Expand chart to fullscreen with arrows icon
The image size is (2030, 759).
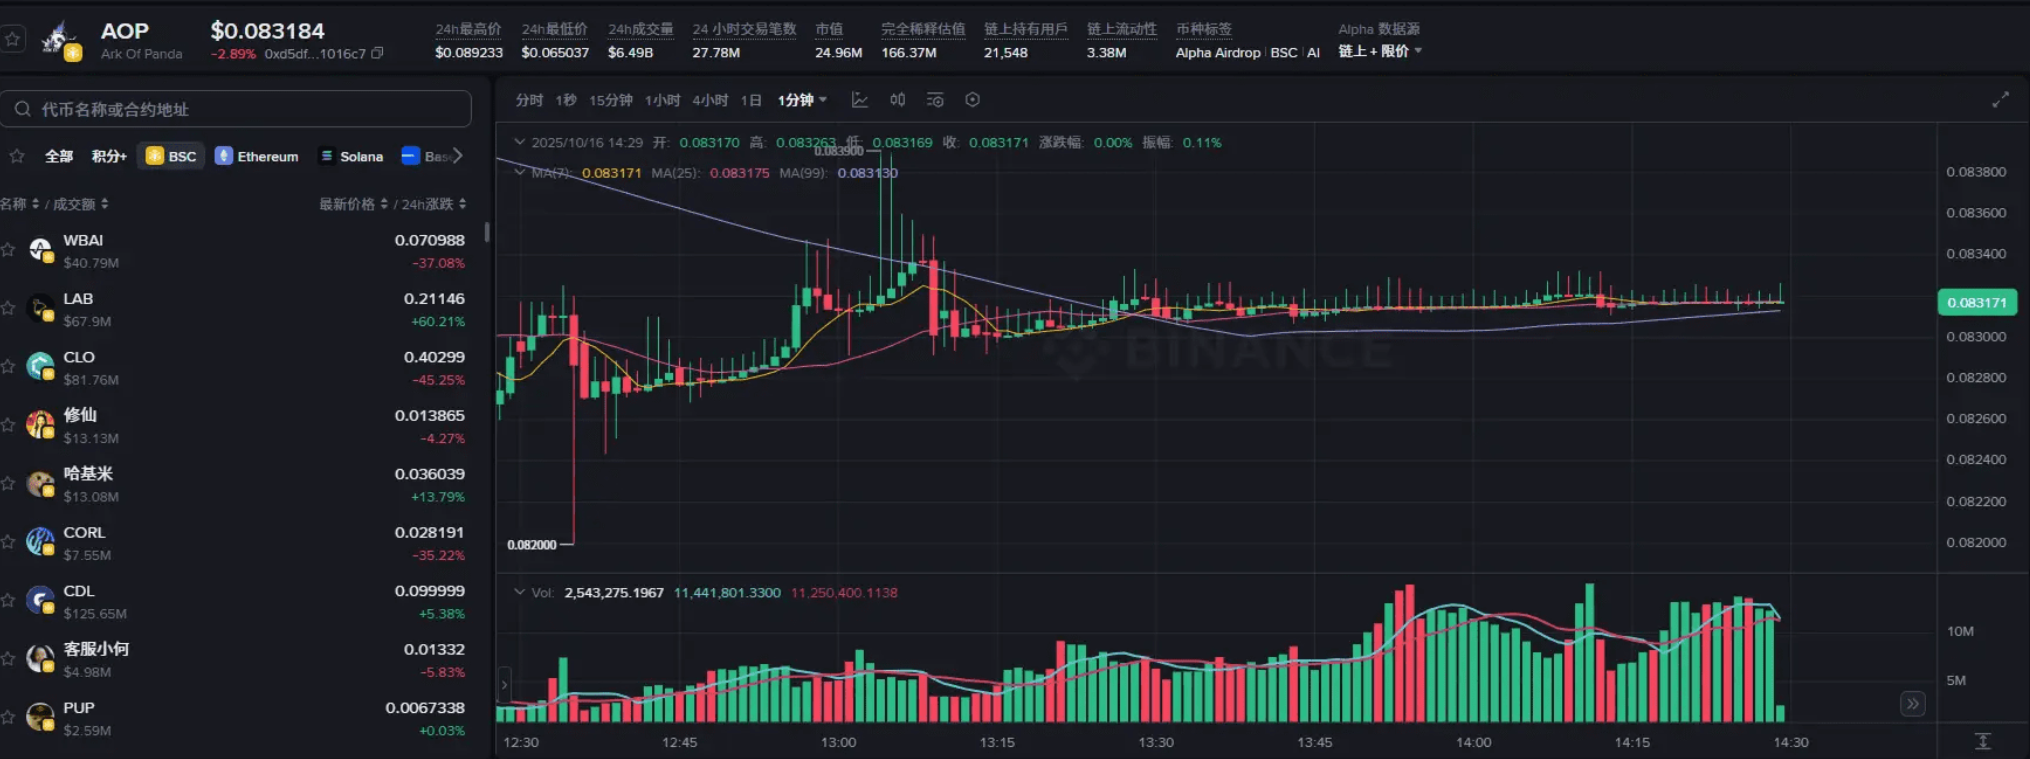pos(2000,100)
